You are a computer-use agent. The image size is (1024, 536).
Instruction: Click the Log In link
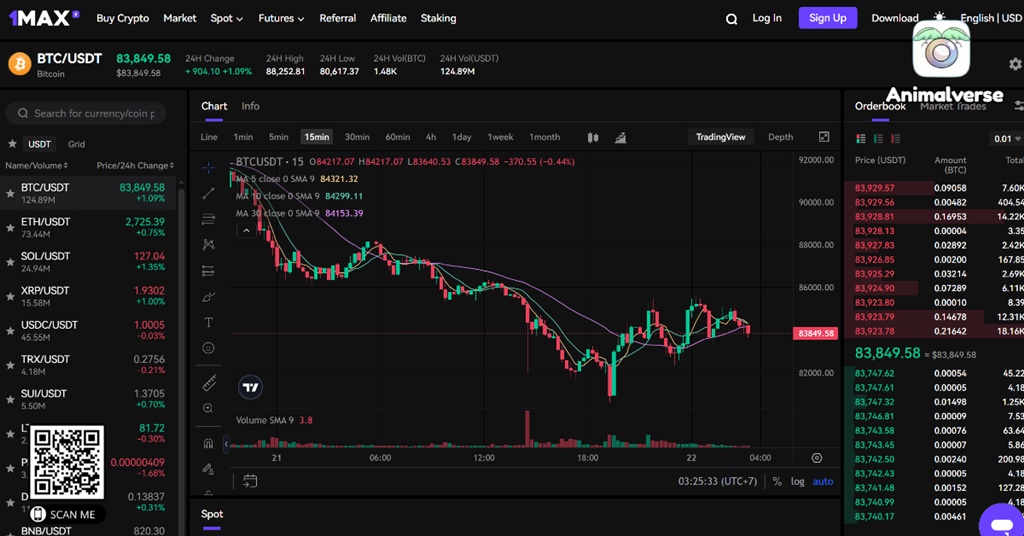tap(767, 18)
